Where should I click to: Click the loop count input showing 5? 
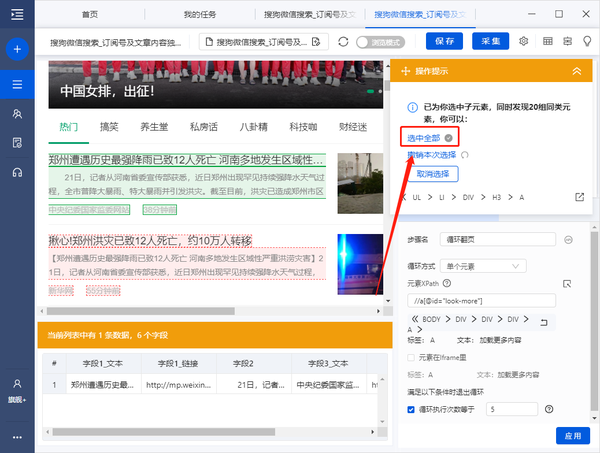[x=512, y=409]
